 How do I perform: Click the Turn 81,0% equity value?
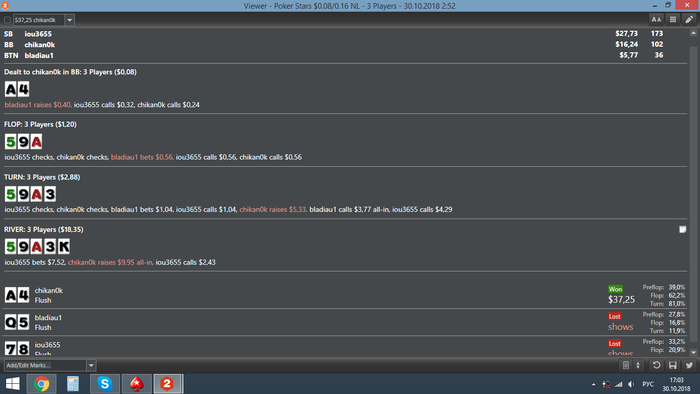point(677,303)
